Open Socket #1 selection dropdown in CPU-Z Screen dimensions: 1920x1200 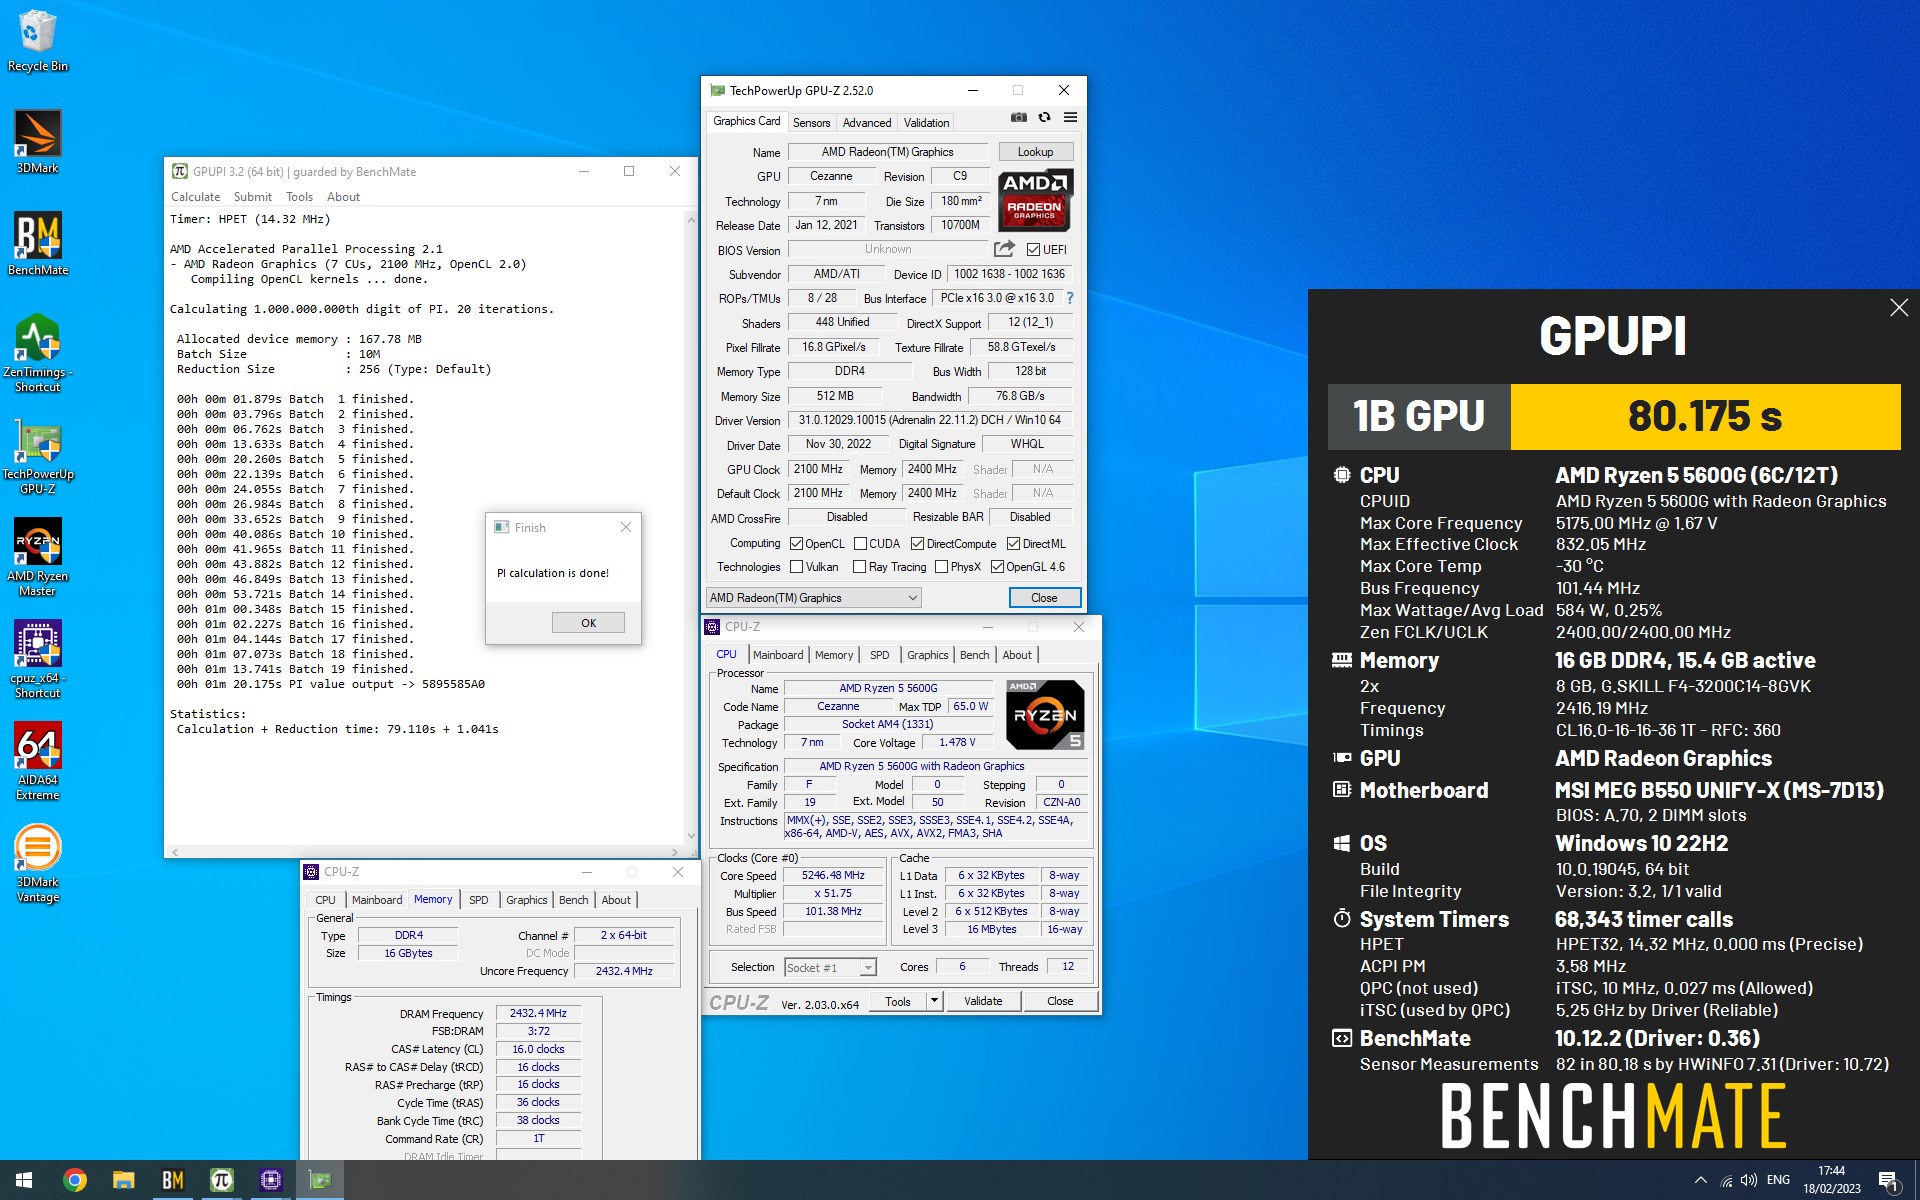830,967
